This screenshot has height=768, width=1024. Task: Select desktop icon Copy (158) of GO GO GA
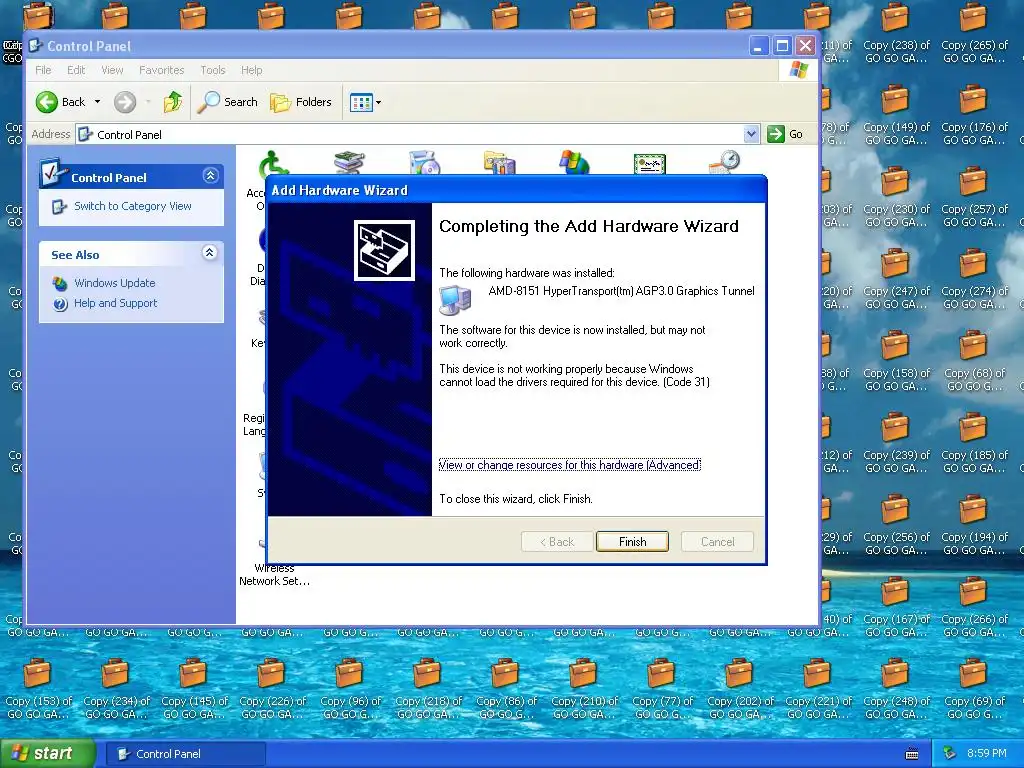pyautogui.click(x=895, y=361)
